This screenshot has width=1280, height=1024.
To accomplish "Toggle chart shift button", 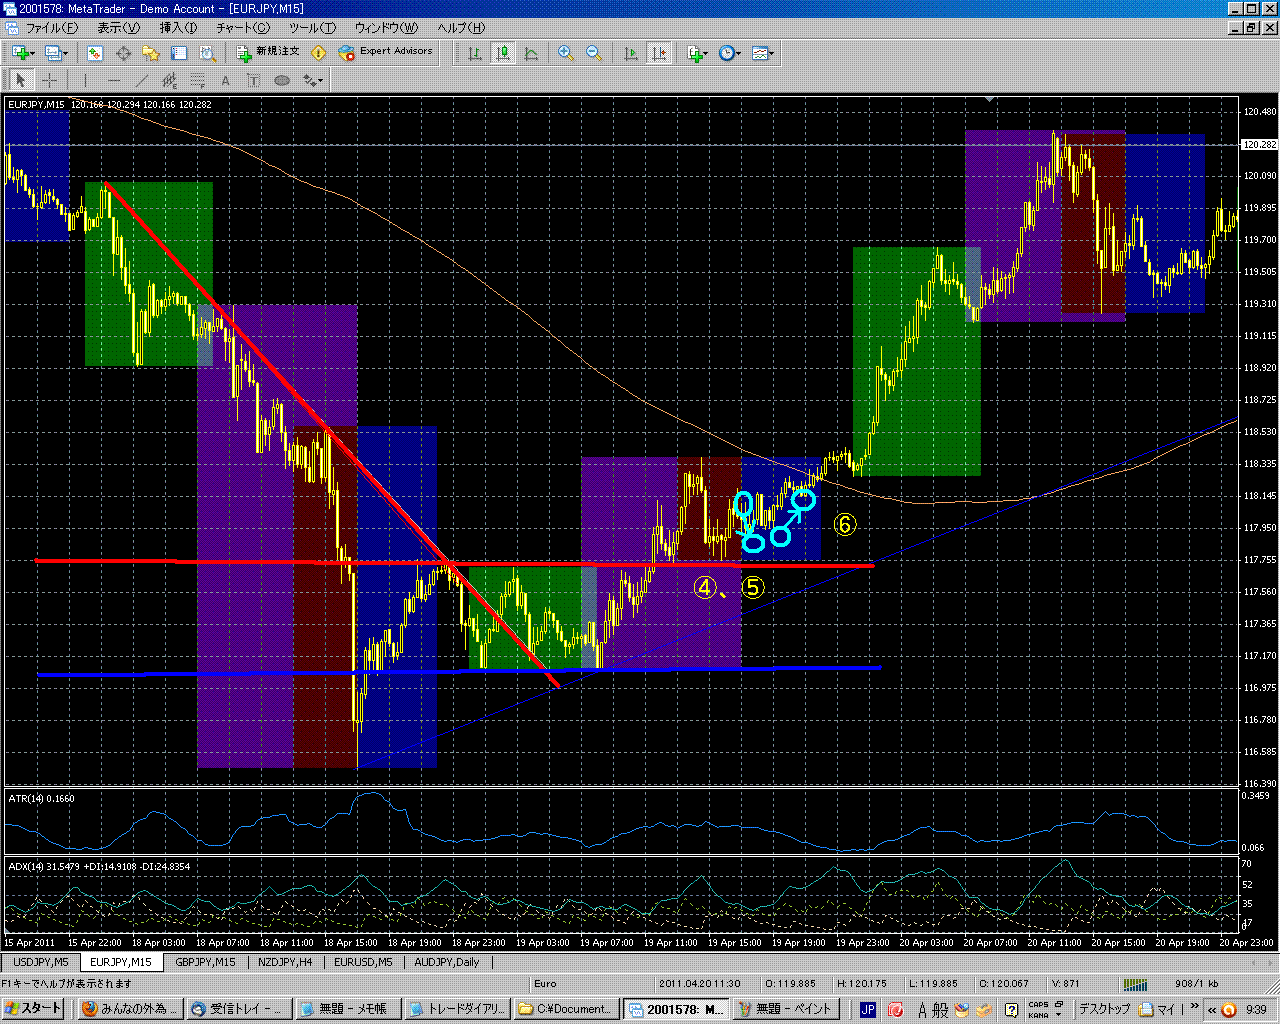I will pyautogui.click(x=659, y=53).
